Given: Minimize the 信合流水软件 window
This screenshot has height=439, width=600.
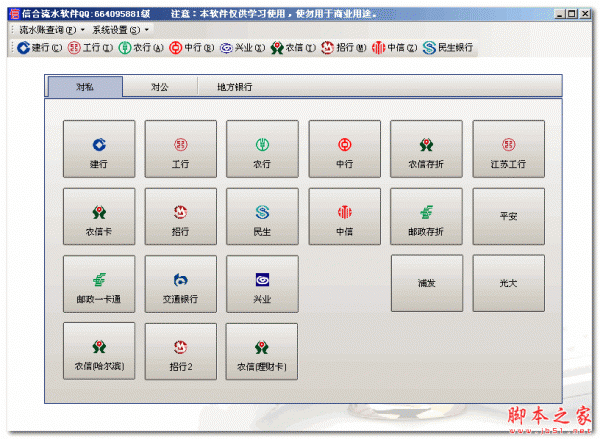Looking at the screenshot, I should pos(560,14).
